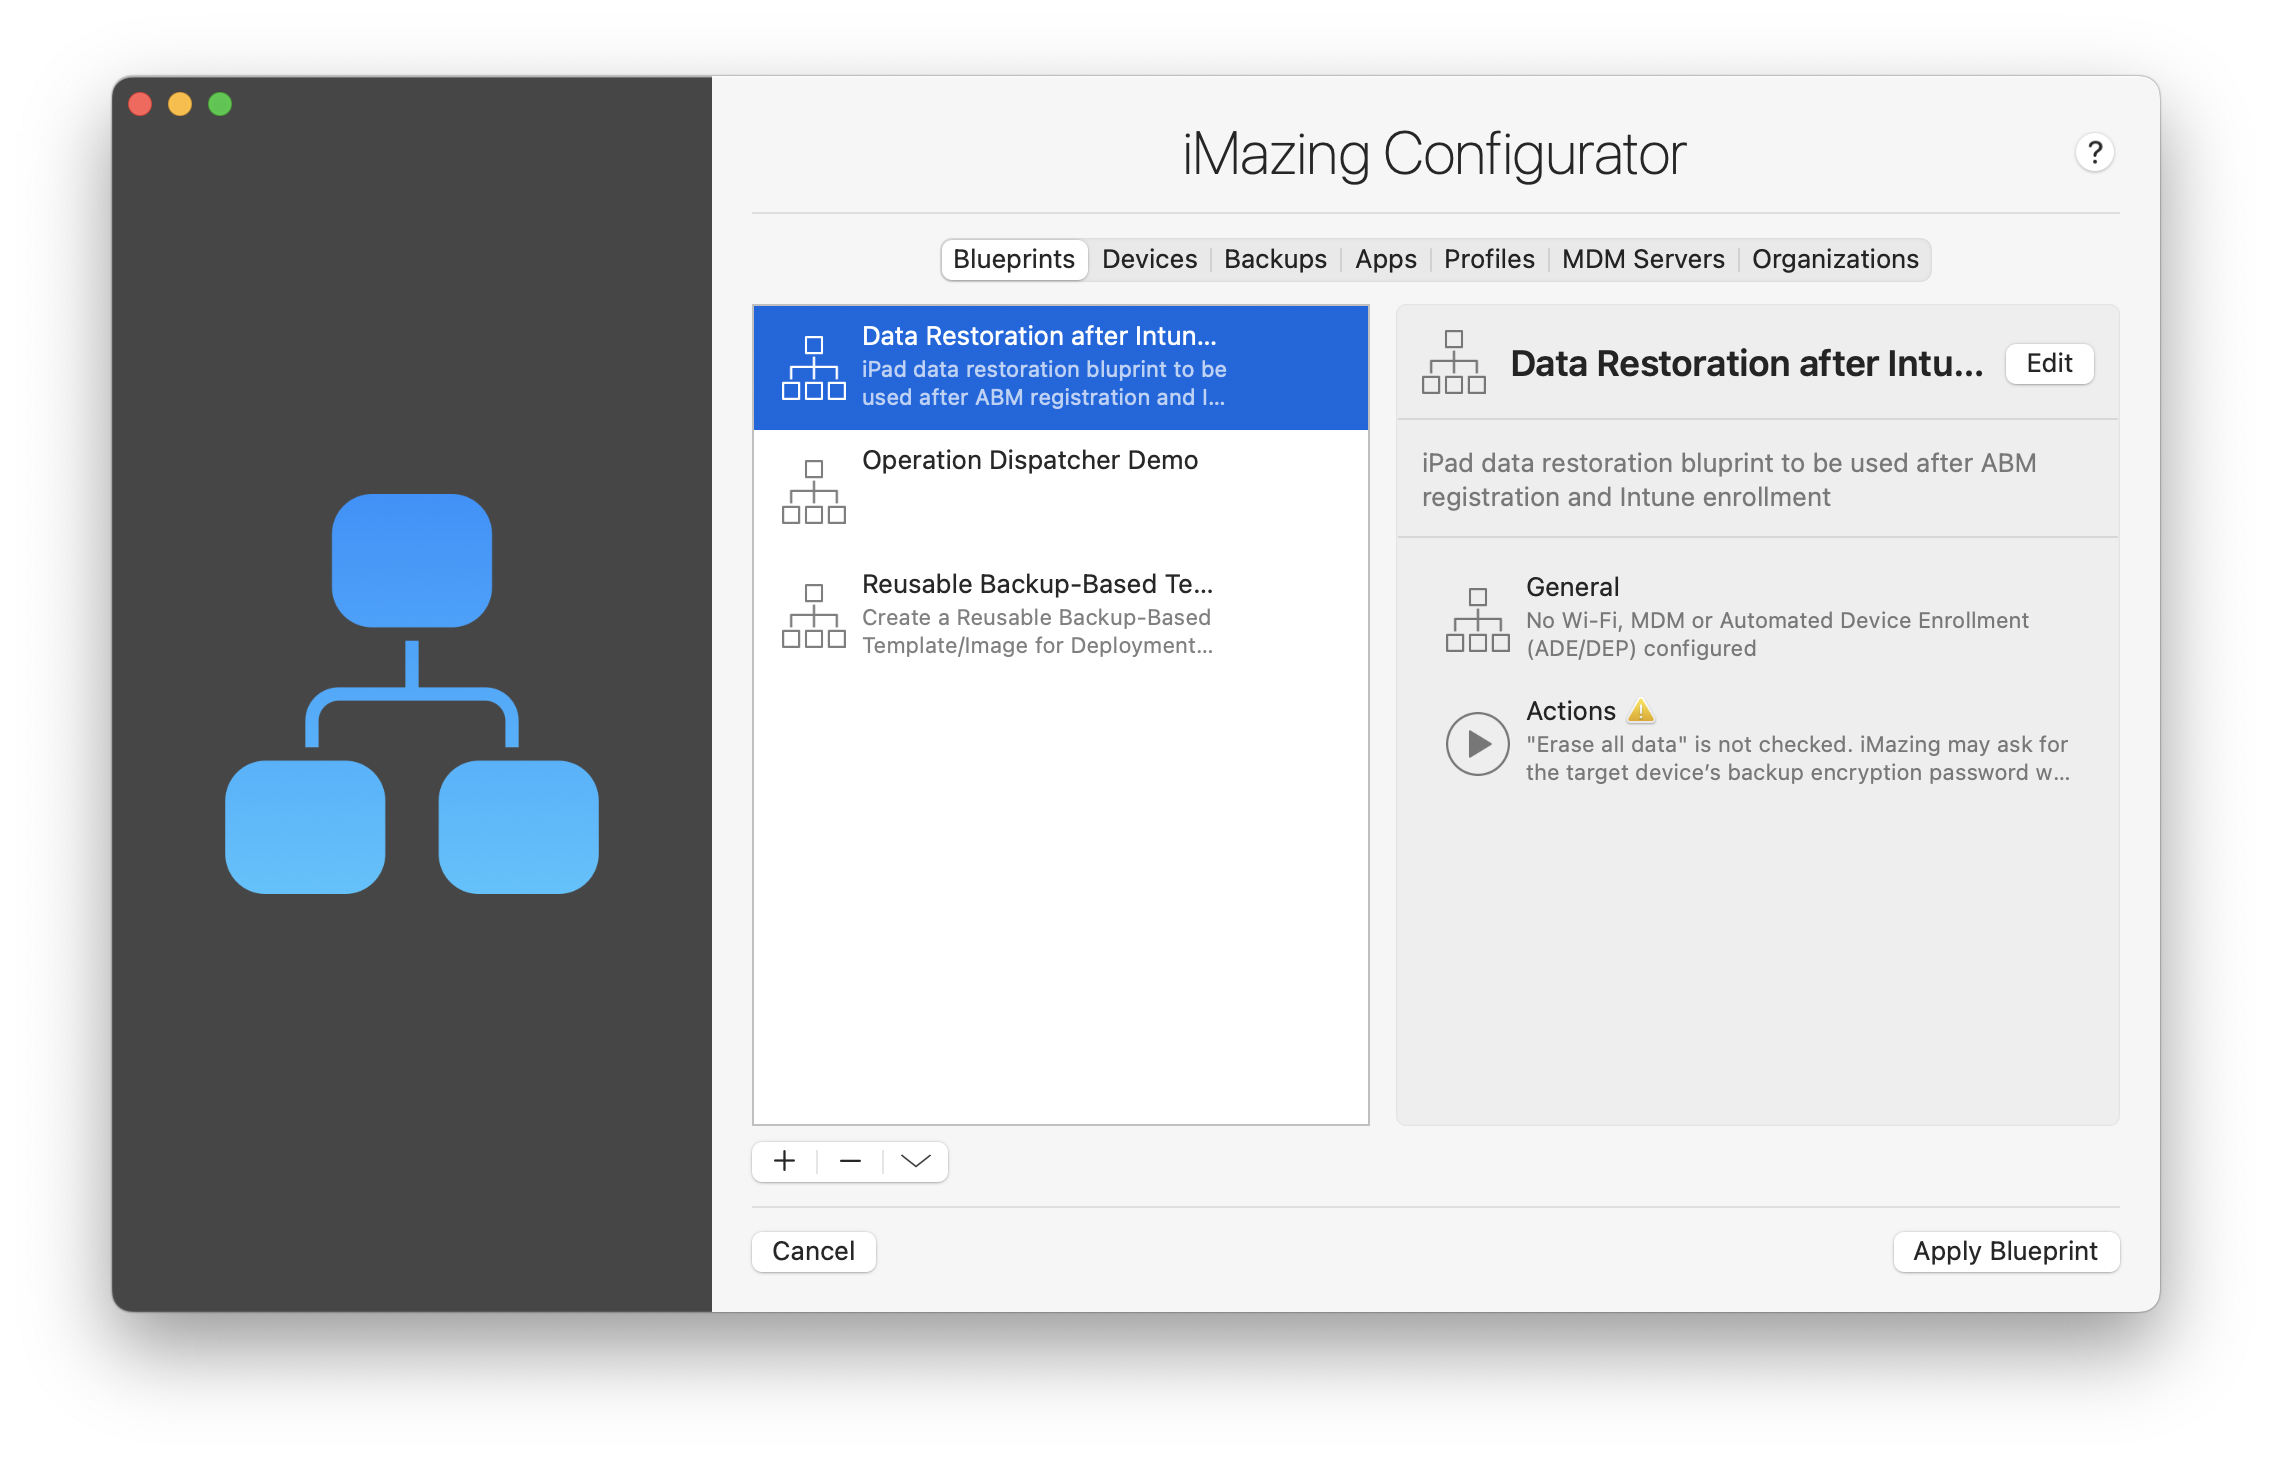Click the Actions section heading

[1570, 711]
